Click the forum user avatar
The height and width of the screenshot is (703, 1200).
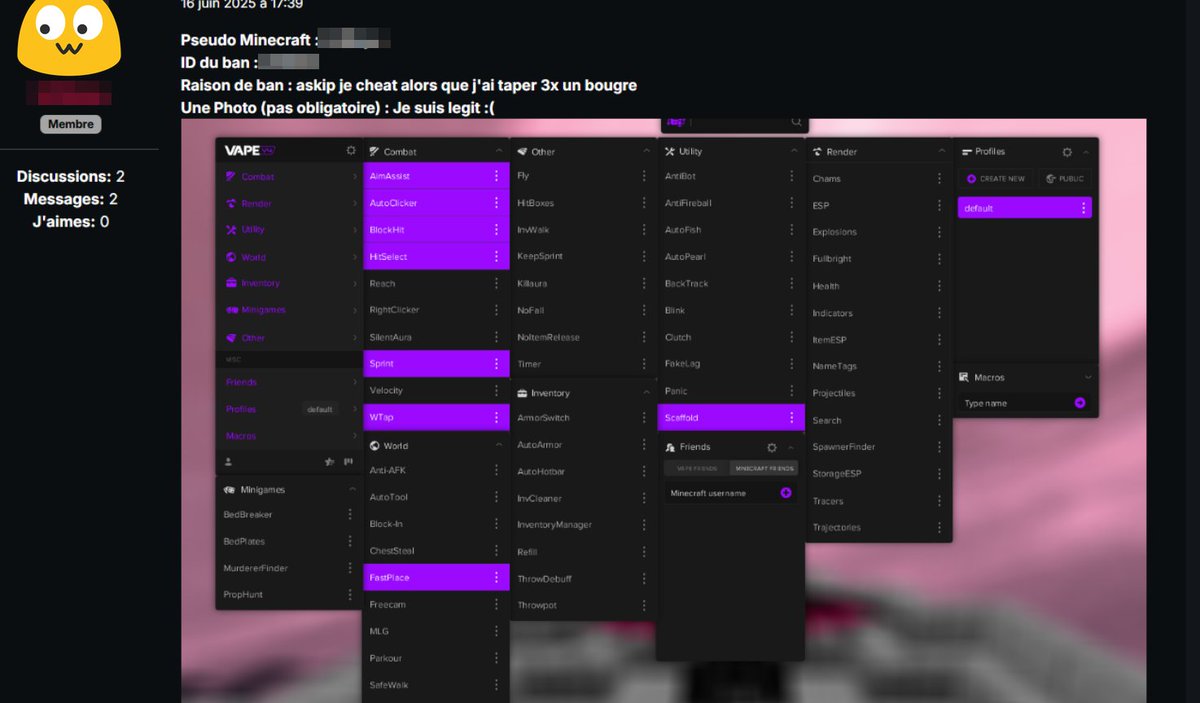(70, 35)
